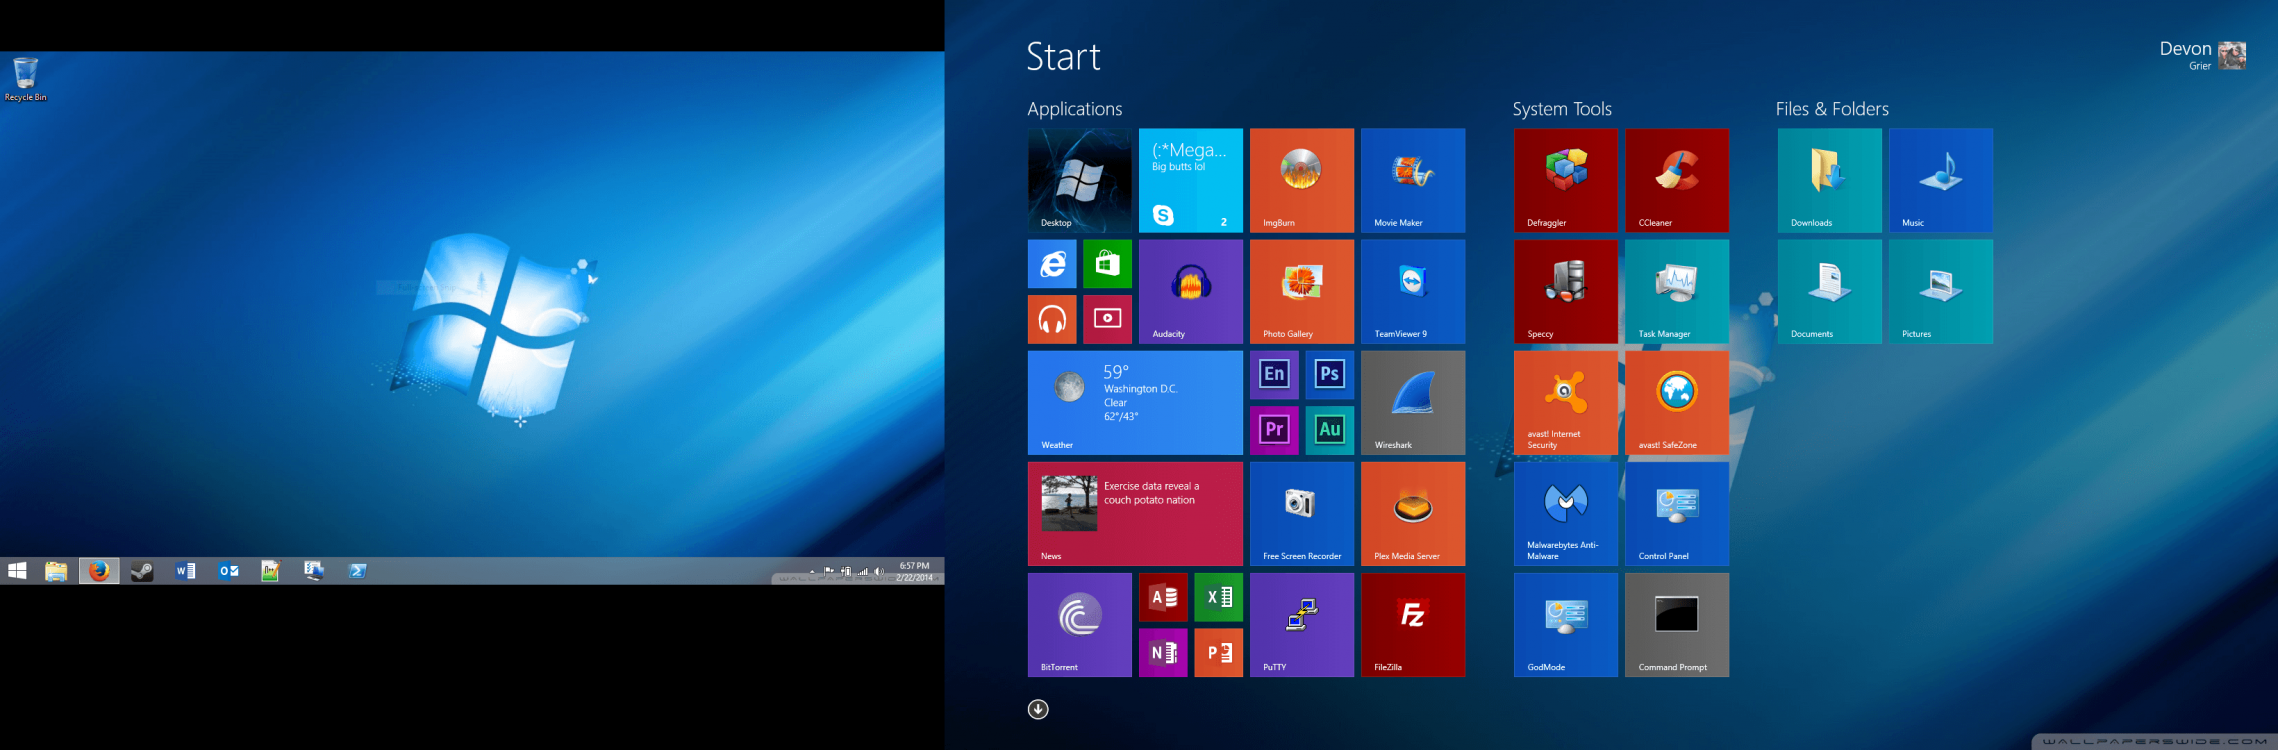2278x750 pixels.
Task: Launch the FileZilla tile
Action: [x=1413, y=625]
